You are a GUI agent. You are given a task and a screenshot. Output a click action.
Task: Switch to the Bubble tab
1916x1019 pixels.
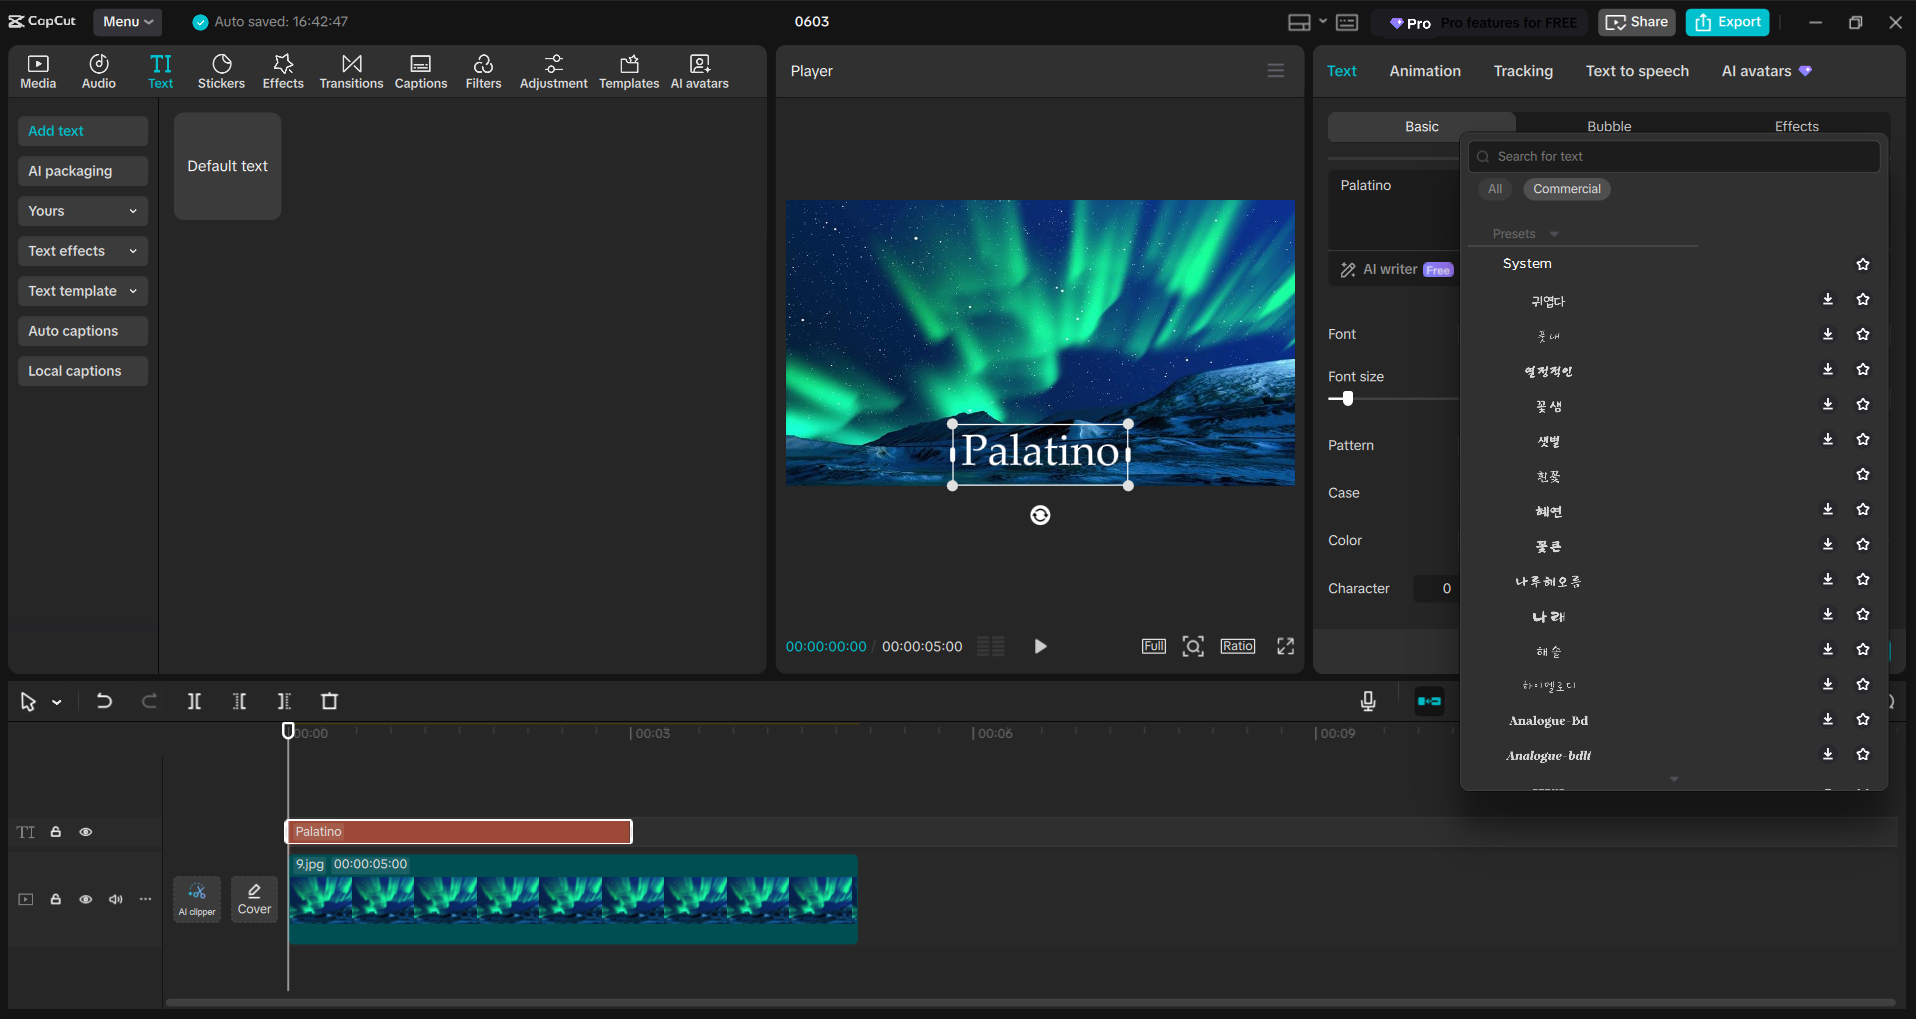[x=1608, y=126]
